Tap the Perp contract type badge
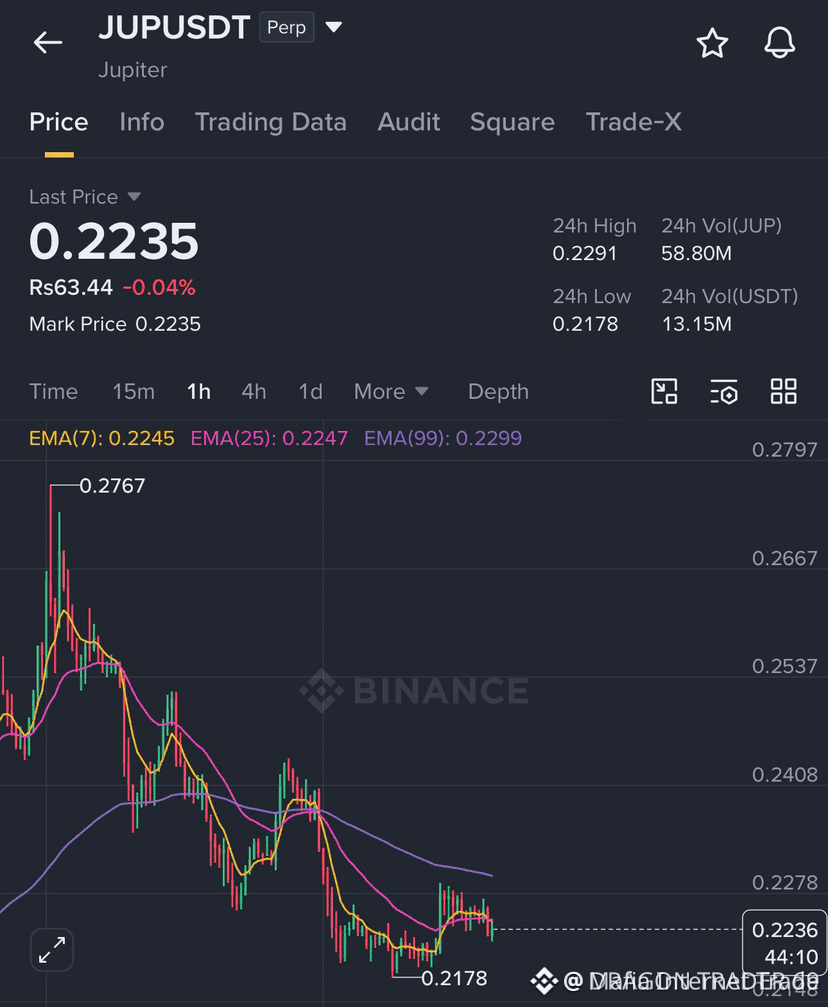Viewport: 828px width, 1007px height. 286,28
